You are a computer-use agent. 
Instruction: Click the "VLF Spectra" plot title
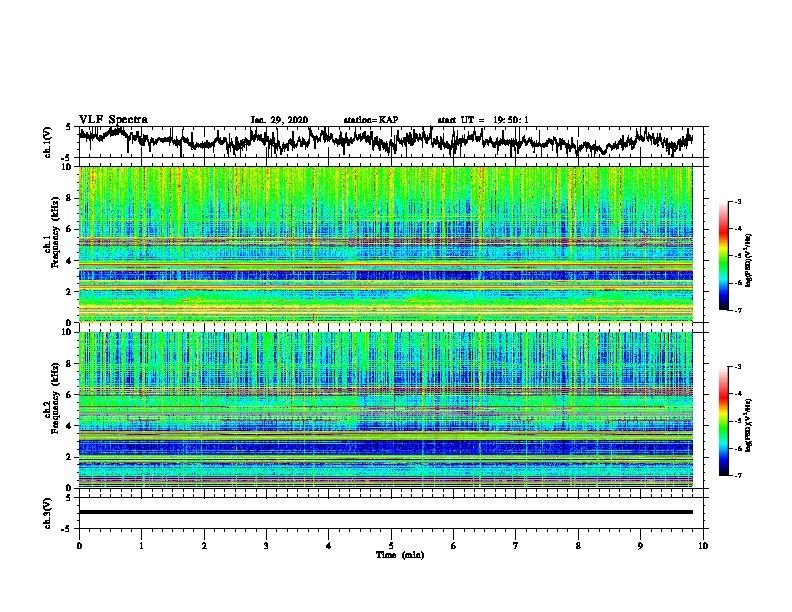point(113,120)
